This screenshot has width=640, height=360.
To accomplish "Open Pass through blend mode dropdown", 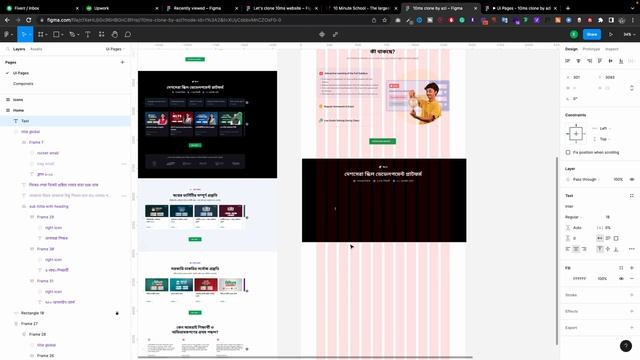I will tap(586, 180).
